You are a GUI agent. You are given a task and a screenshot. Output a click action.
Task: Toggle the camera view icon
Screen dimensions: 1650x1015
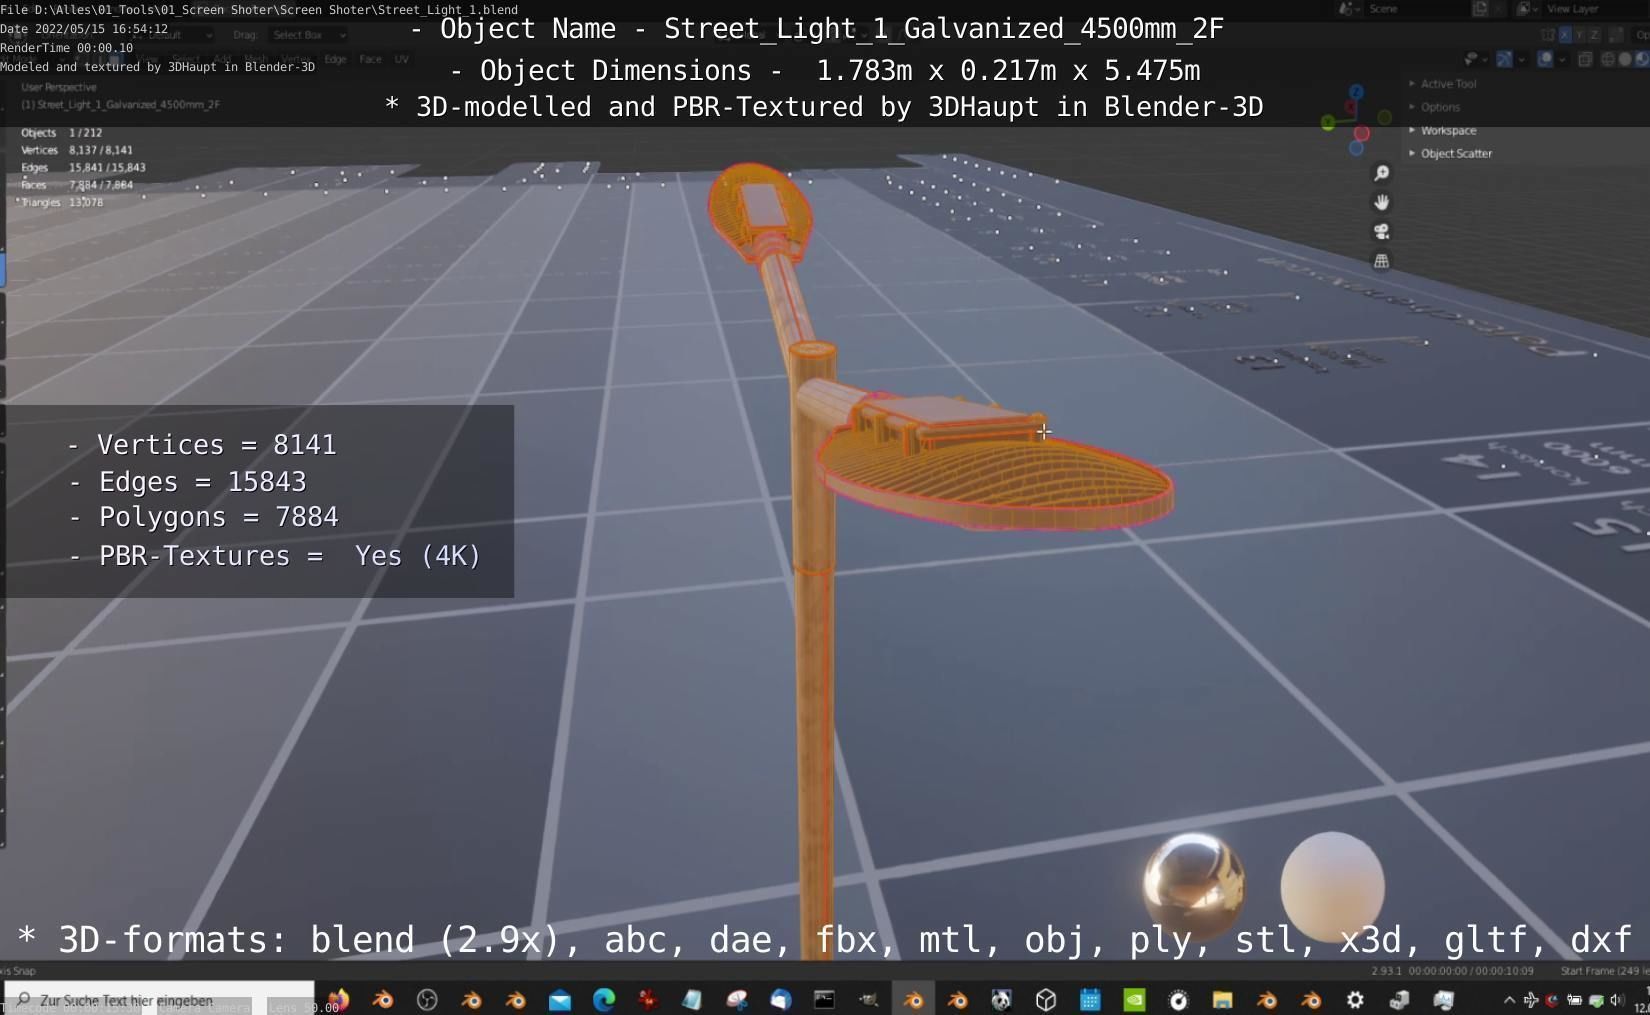point(1381,231)
